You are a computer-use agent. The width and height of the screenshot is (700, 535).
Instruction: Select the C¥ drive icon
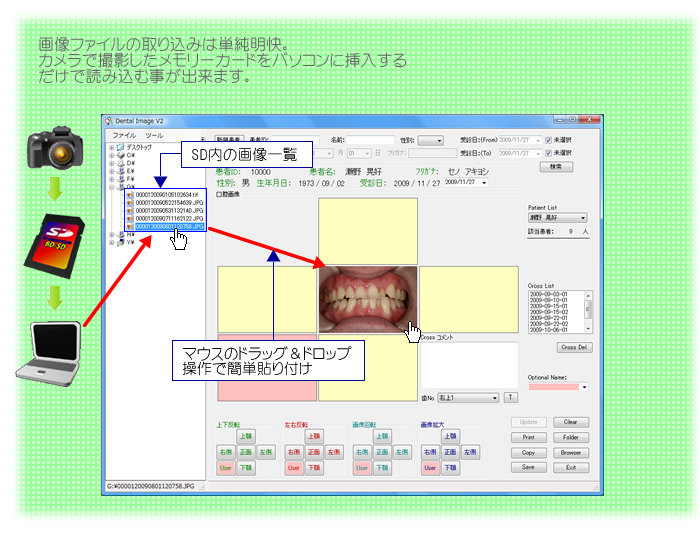(120, 155)
